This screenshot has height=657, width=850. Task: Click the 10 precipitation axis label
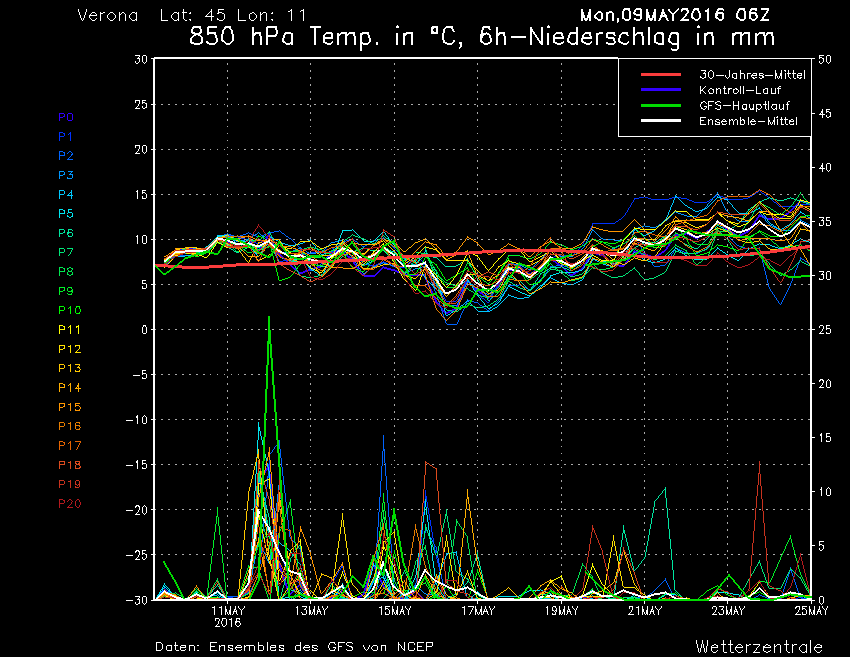pos(825,492)
